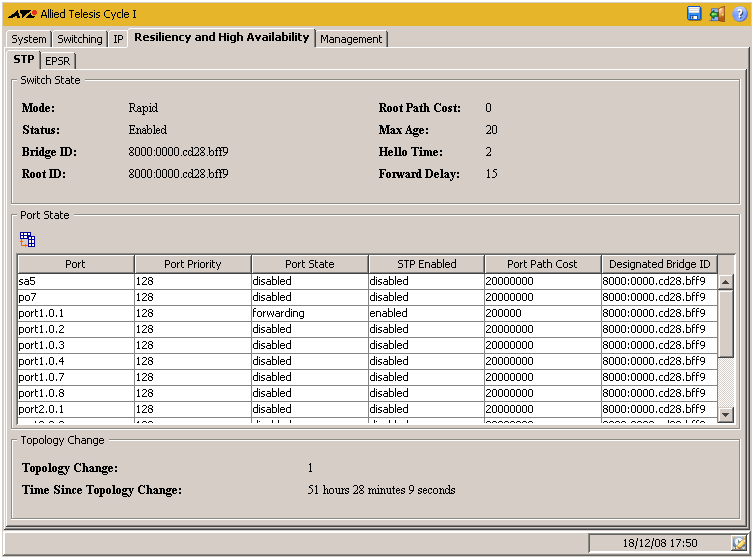The height and width of the screenshot is (557, 752).
Task: Select the port1.0.2 row
Action: tap(367, 329)
